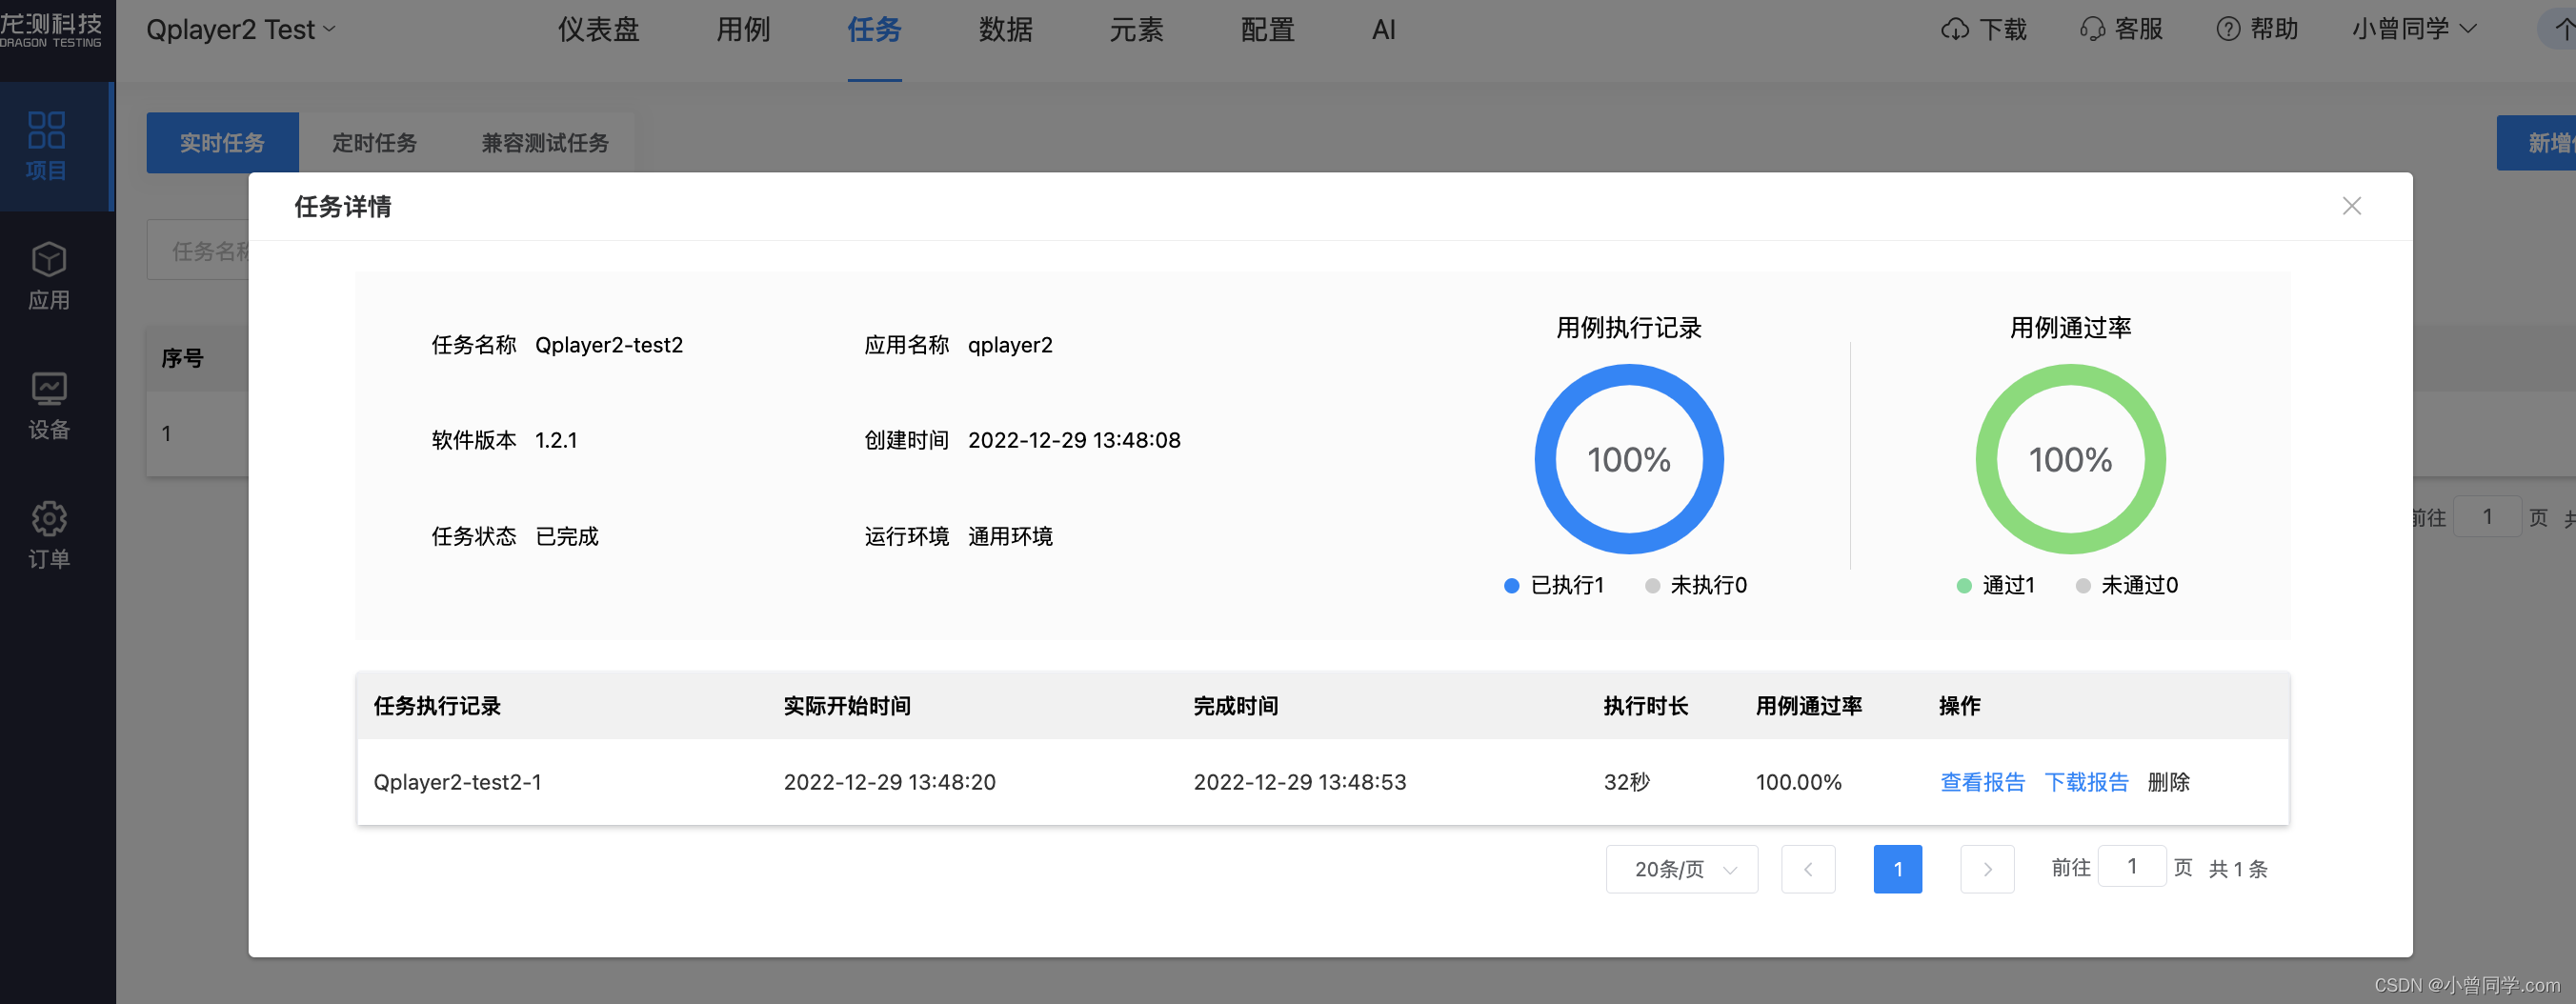This screenshot has height=1004, width=2576.
Task: Select the 定时任务 tab
Action: tap(374, 143)
